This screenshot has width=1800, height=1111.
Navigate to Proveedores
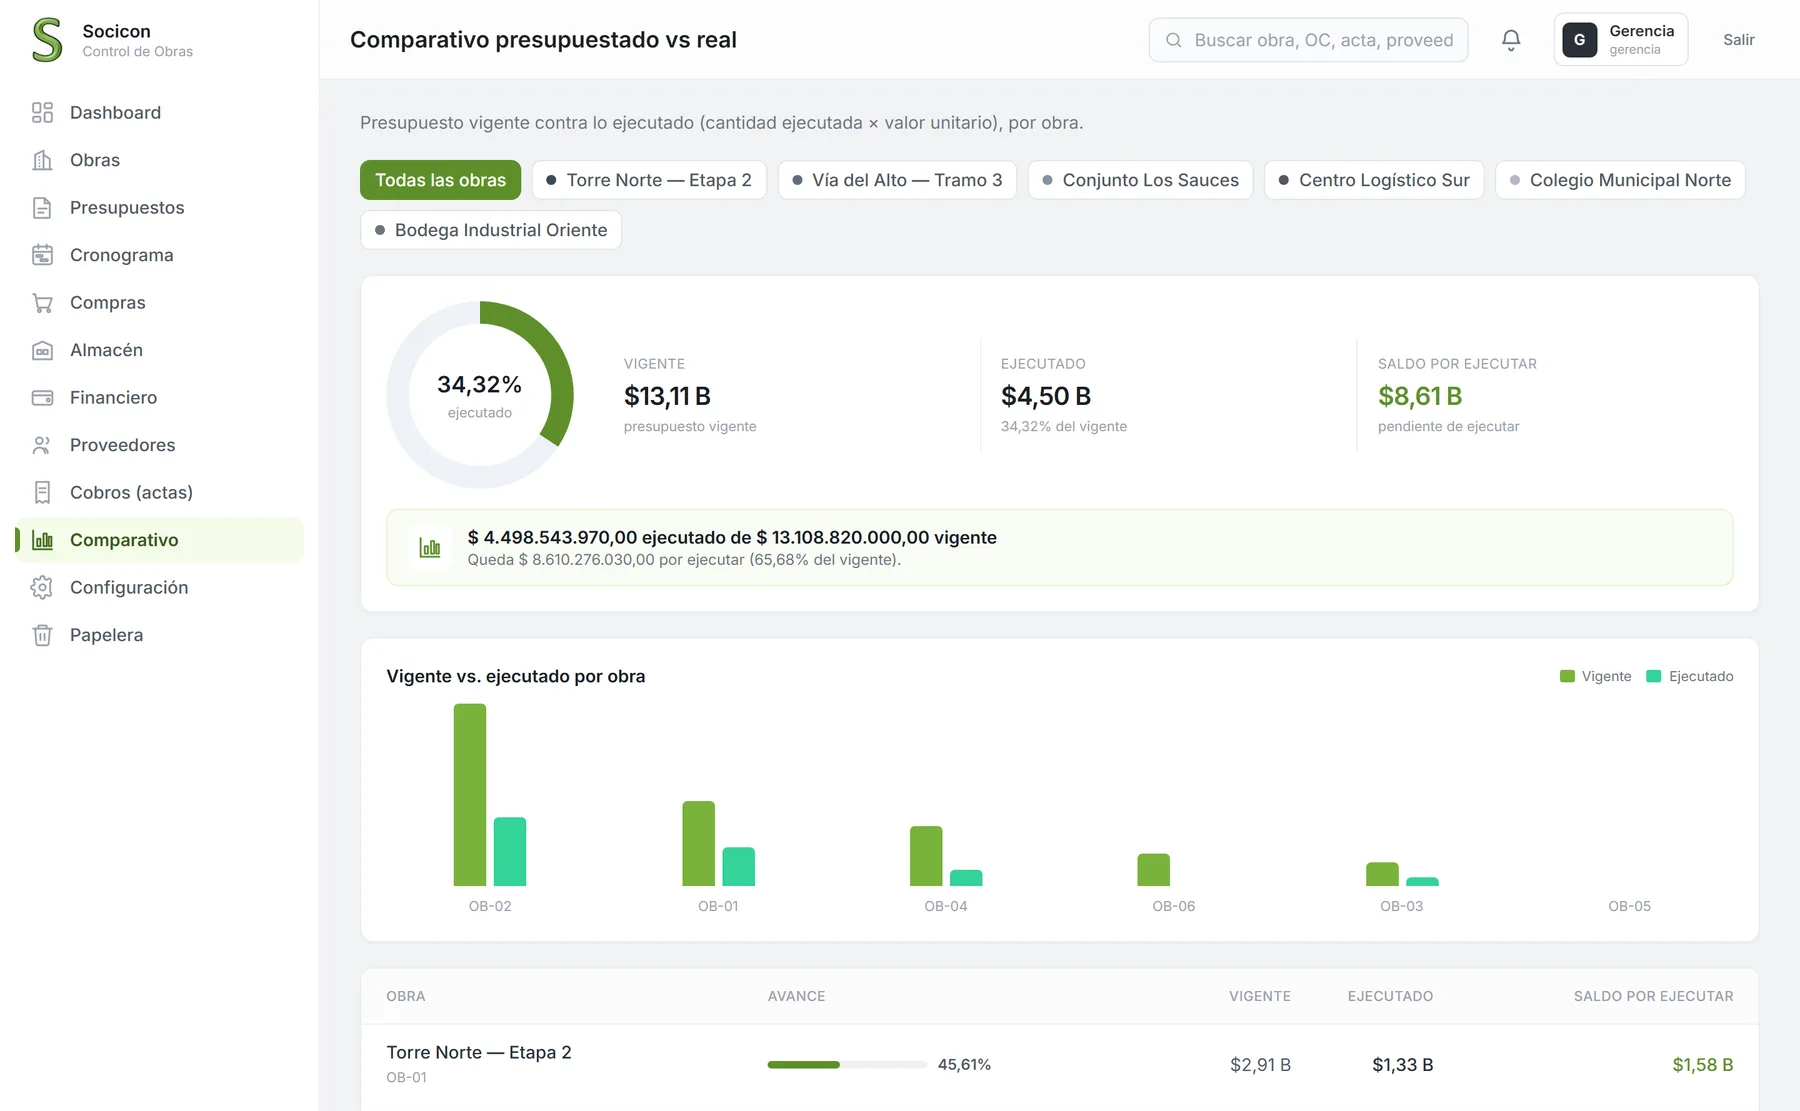(159, 445)
